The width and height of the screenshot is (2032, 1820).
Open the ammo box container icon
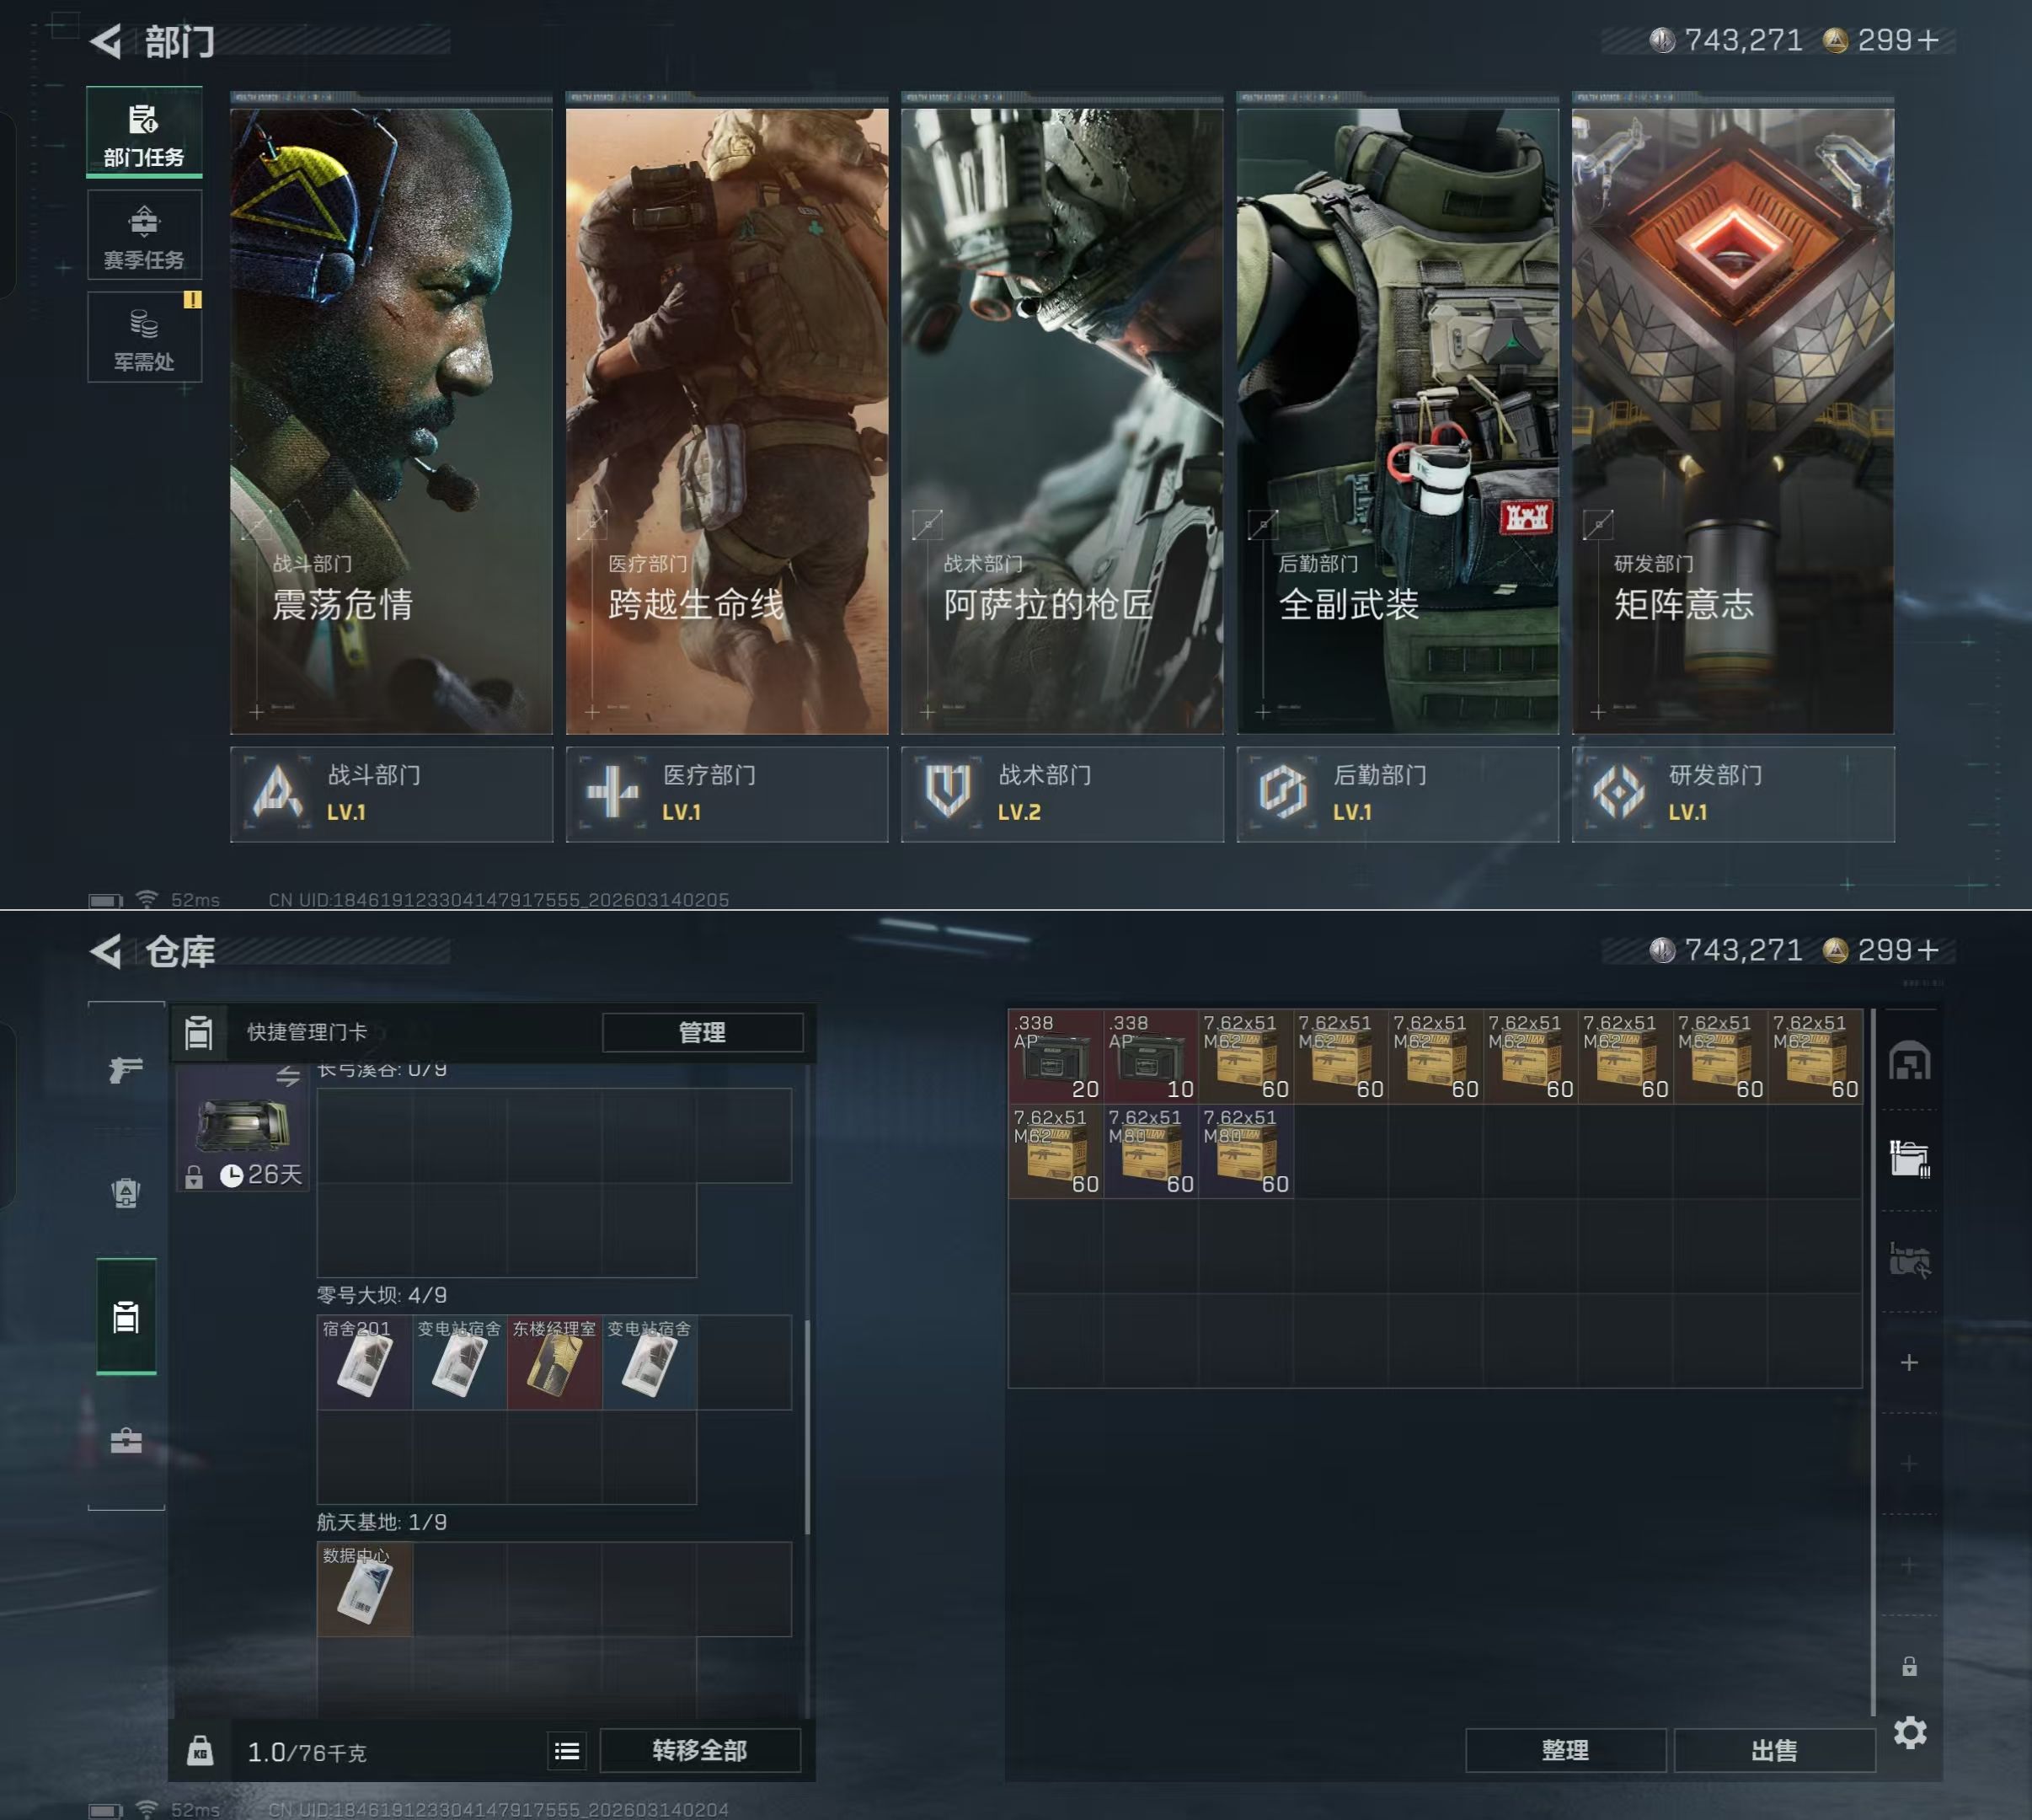coord(1909,1159)
